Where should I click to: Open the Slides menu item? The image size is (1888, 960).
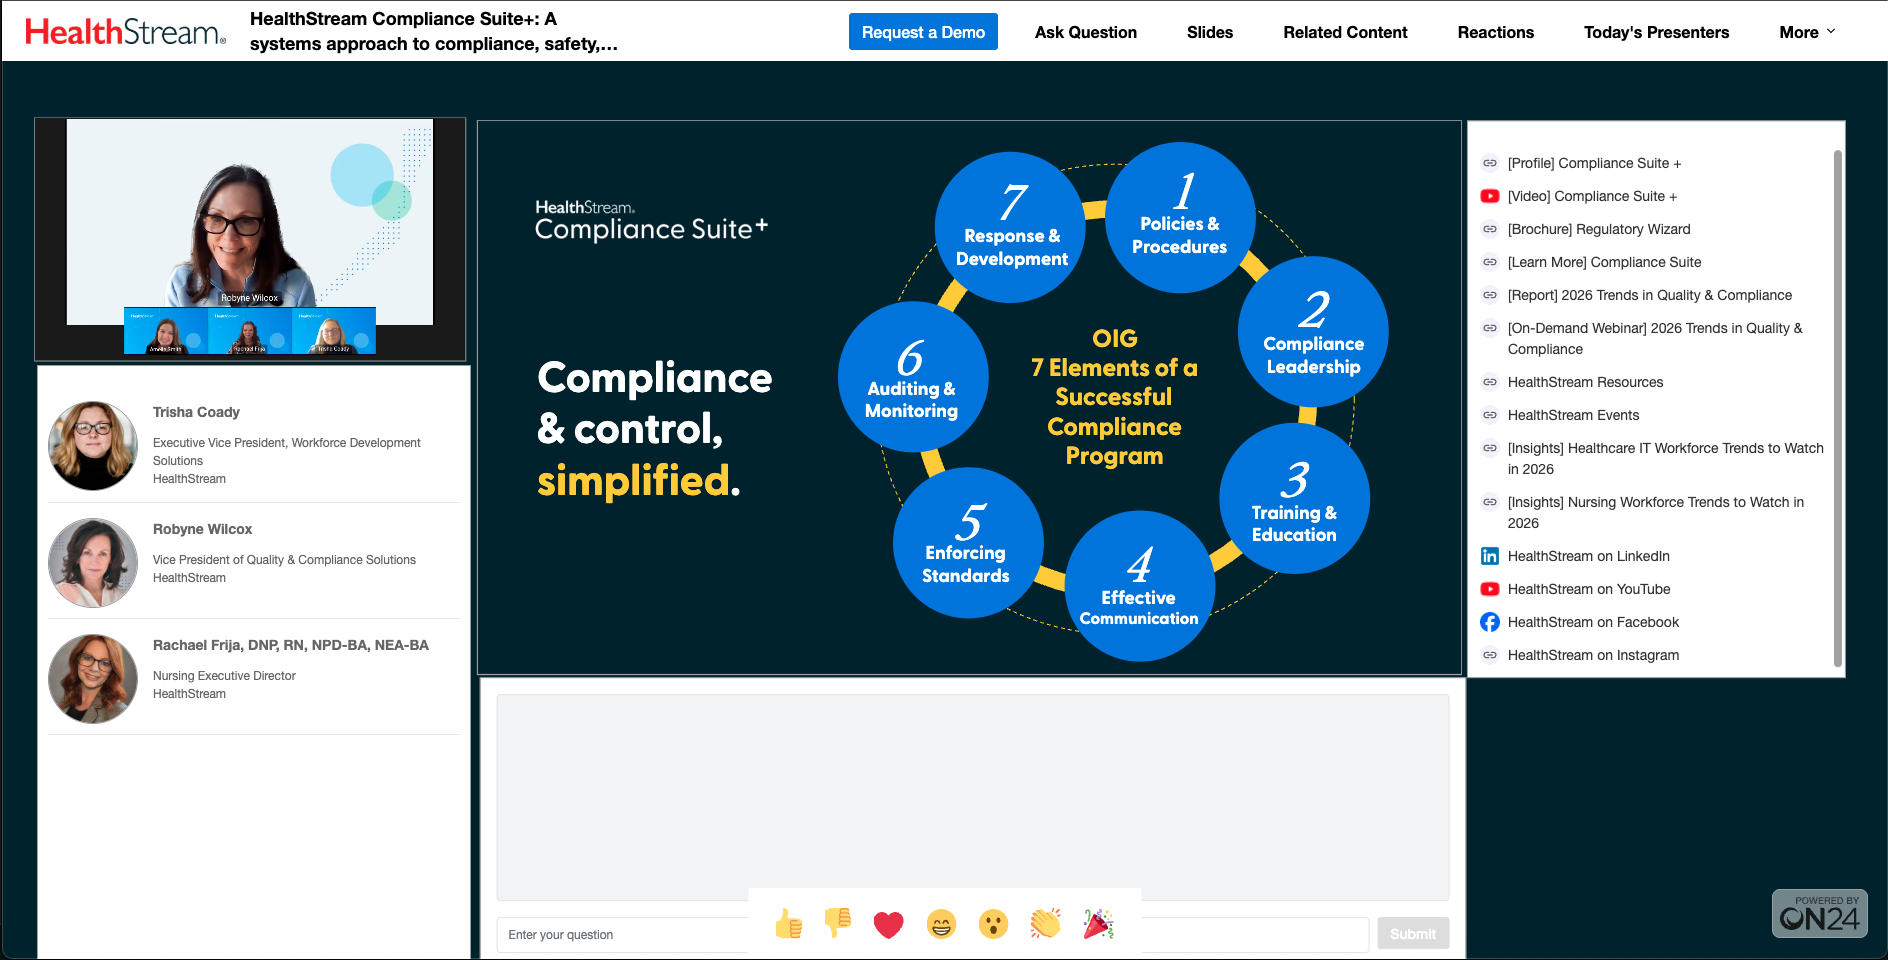(1209, 32)
